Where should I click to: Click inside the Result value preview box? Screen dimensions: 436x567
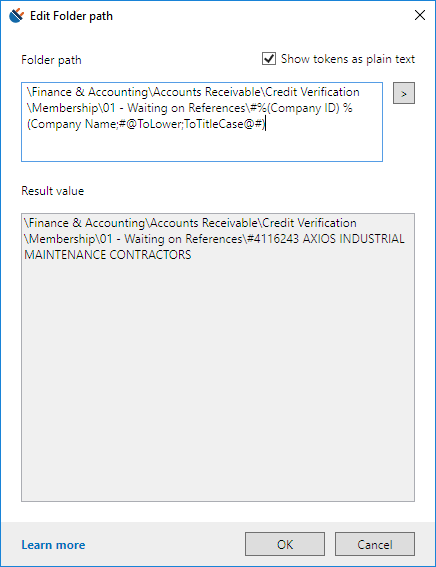click(x=218, y=357)
